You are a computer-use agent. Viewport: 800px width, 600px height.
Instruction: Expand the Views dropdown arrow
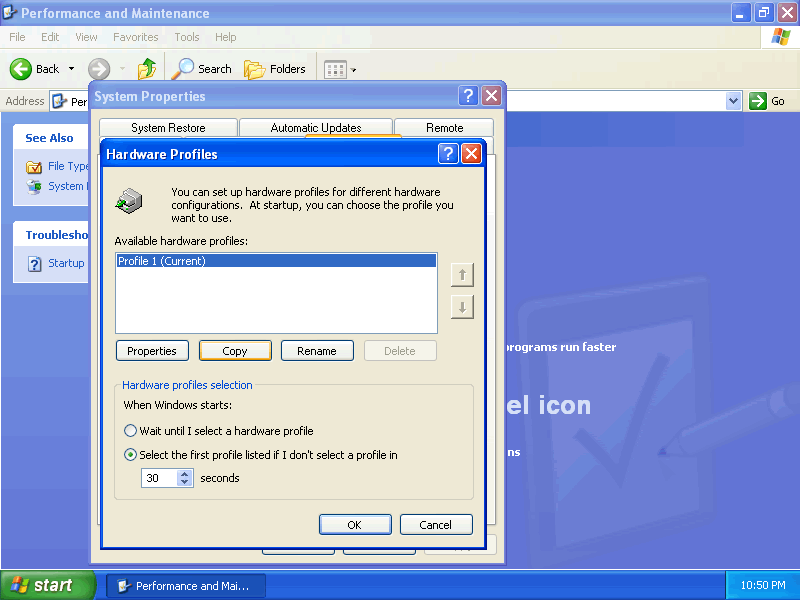pyautogui.click(x=353, y=70)
